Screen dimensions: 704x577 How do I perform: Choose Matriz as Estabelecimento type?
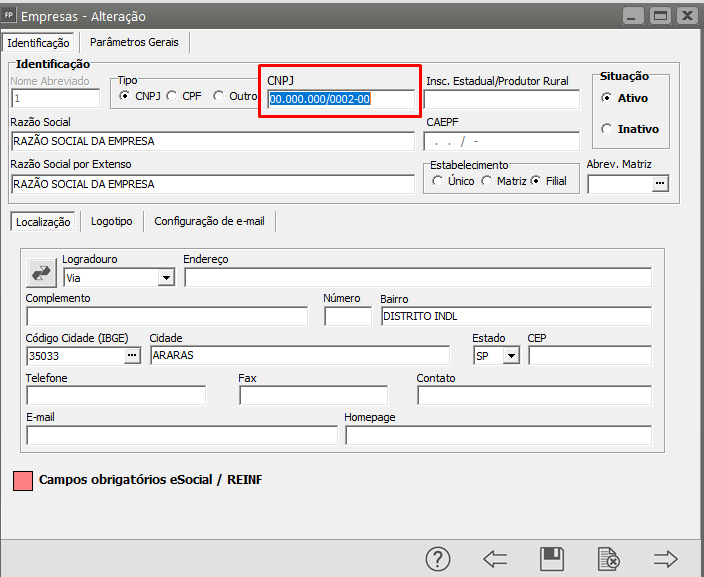click(487, 181)
